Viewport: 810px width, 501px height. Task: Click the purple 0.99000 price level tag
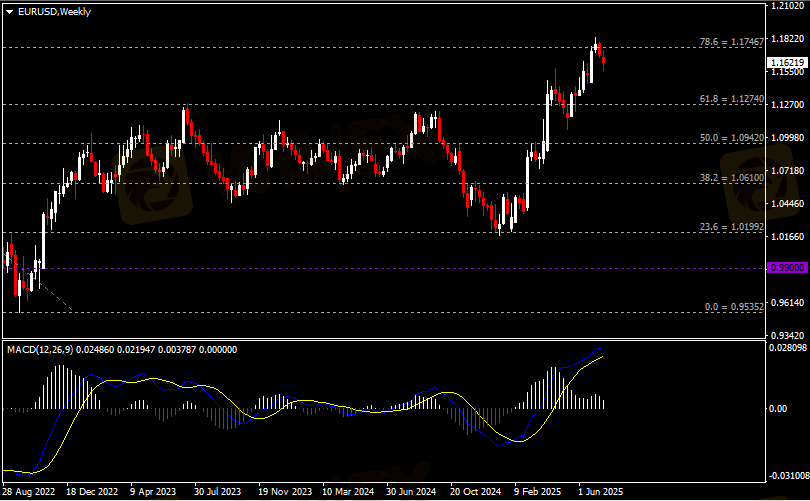(x=787, y=268)
